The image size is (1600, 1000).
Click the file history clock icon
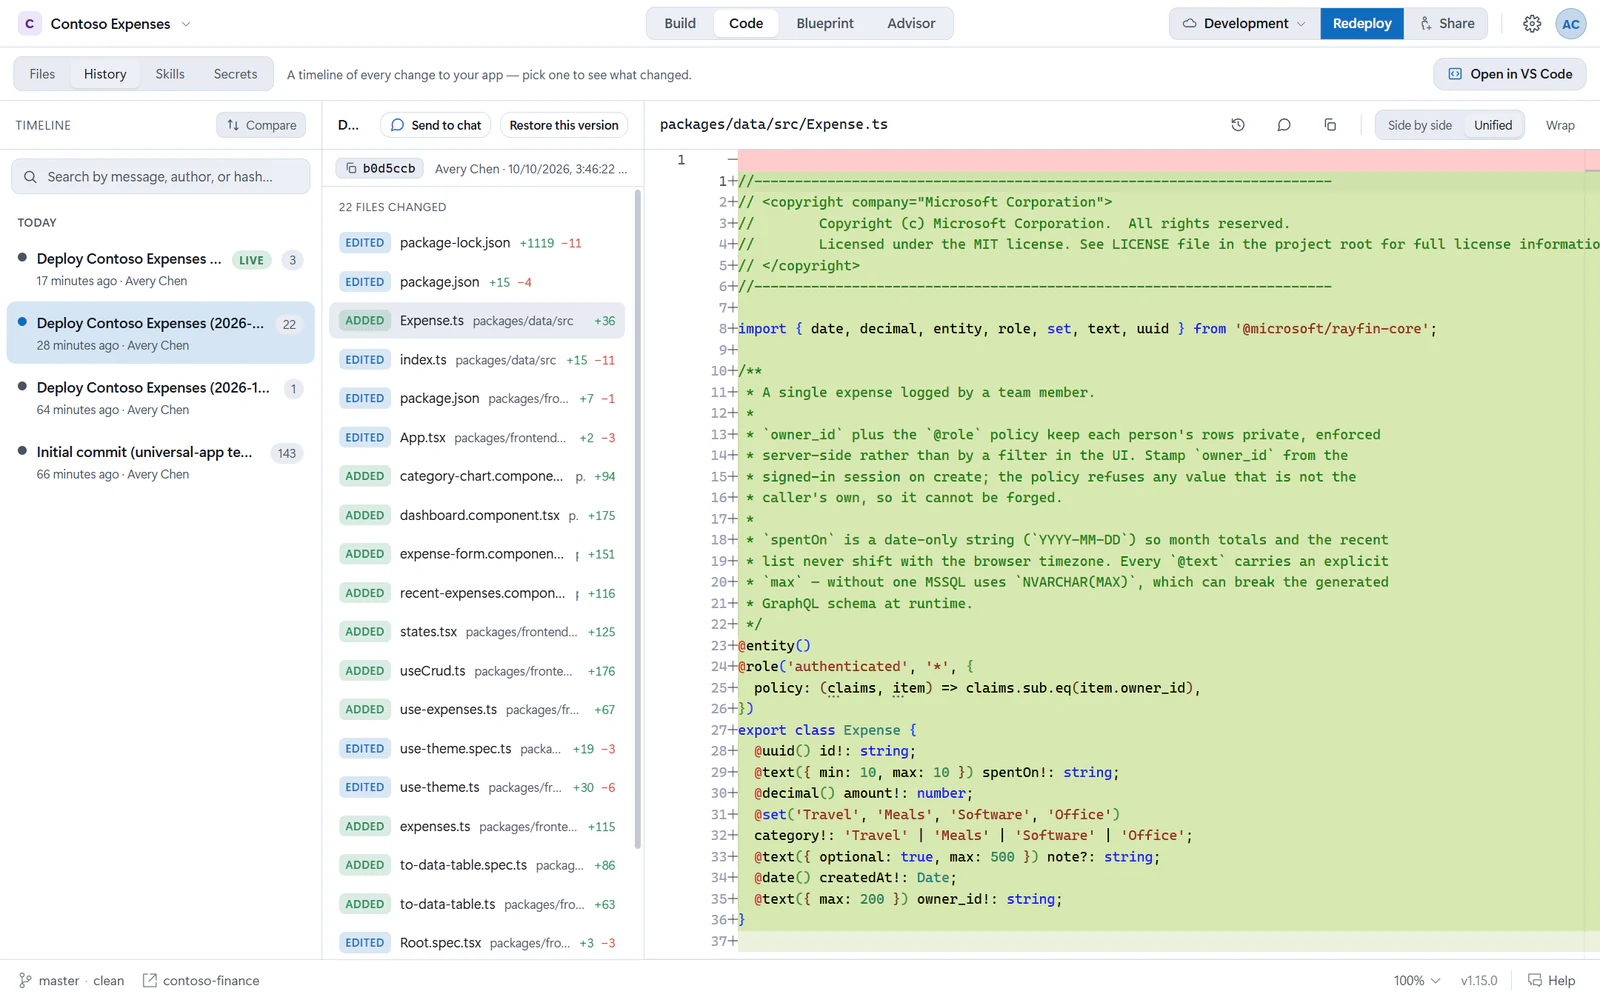[1238, 125]
